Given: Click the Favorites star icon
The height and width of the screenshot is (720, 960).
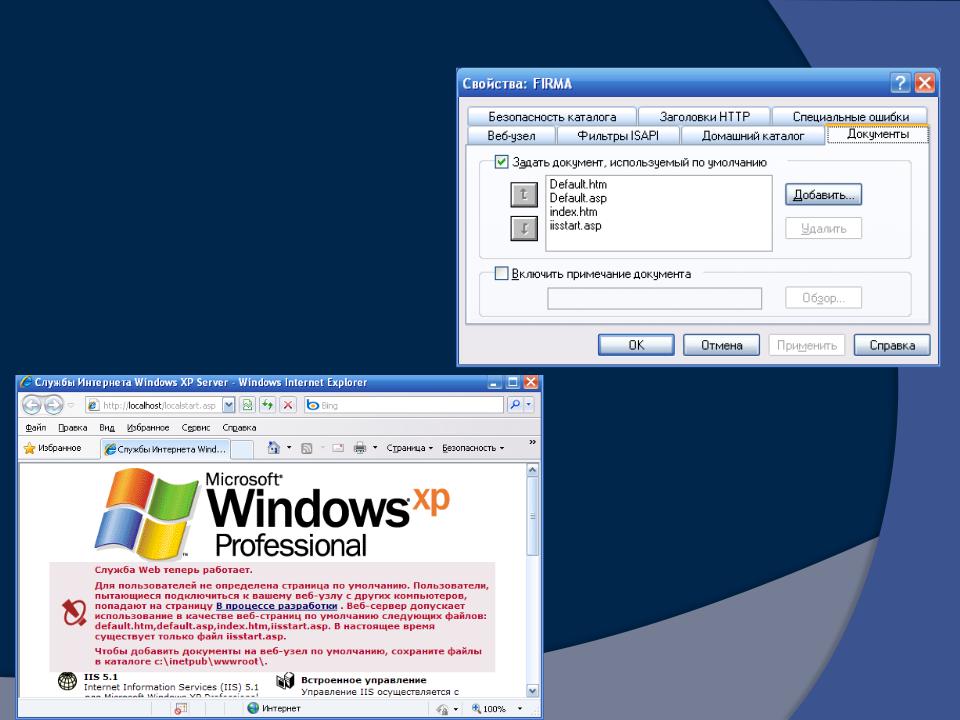Looking at the screenshot, I should (x=29, y=448).
